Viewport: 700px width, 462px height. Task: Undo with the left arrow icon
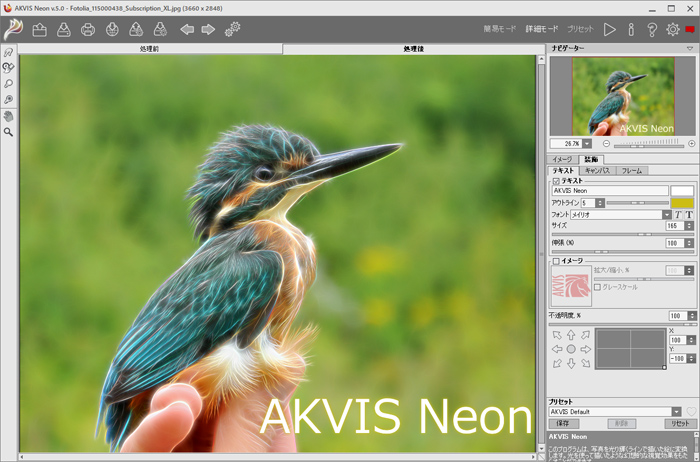click(187, 30)
